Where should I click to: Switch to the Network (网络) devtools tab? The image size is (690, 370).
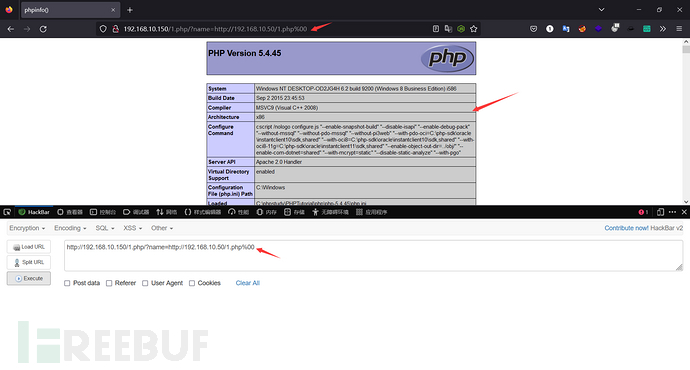(x=166, y=212)
